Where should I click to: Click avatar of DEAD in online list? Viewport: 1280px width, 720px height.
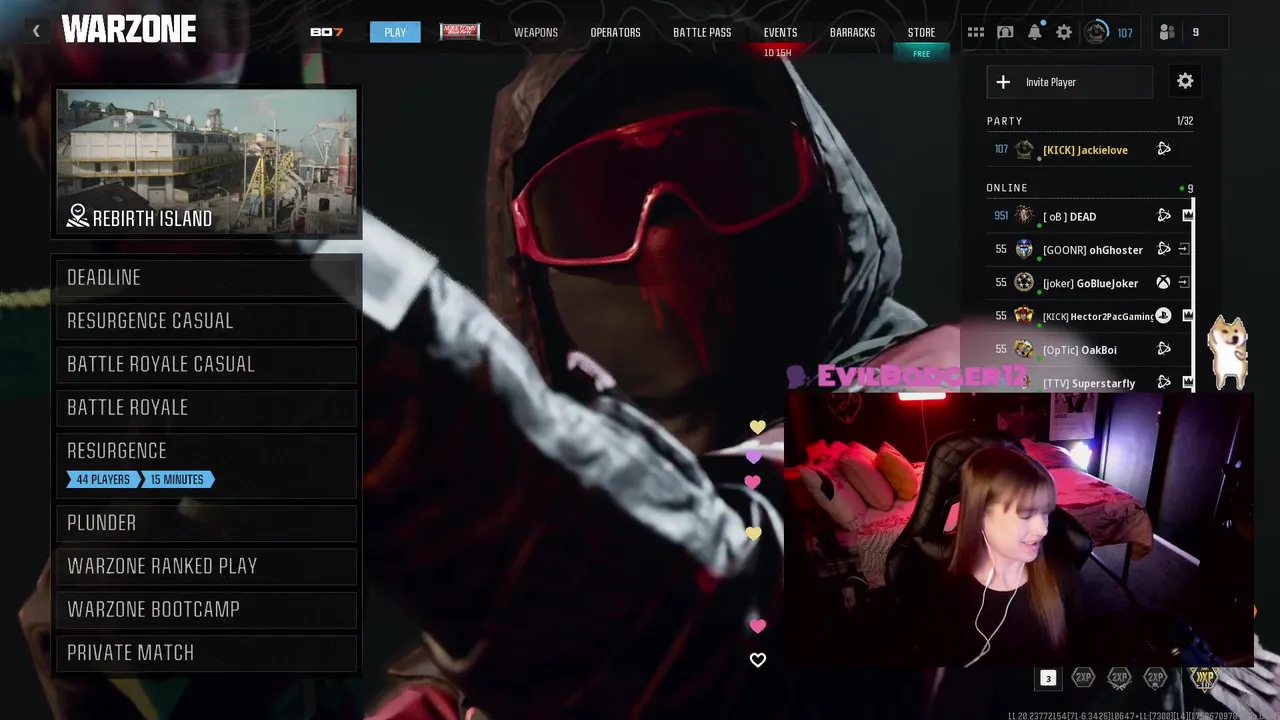coord(1024,215)
